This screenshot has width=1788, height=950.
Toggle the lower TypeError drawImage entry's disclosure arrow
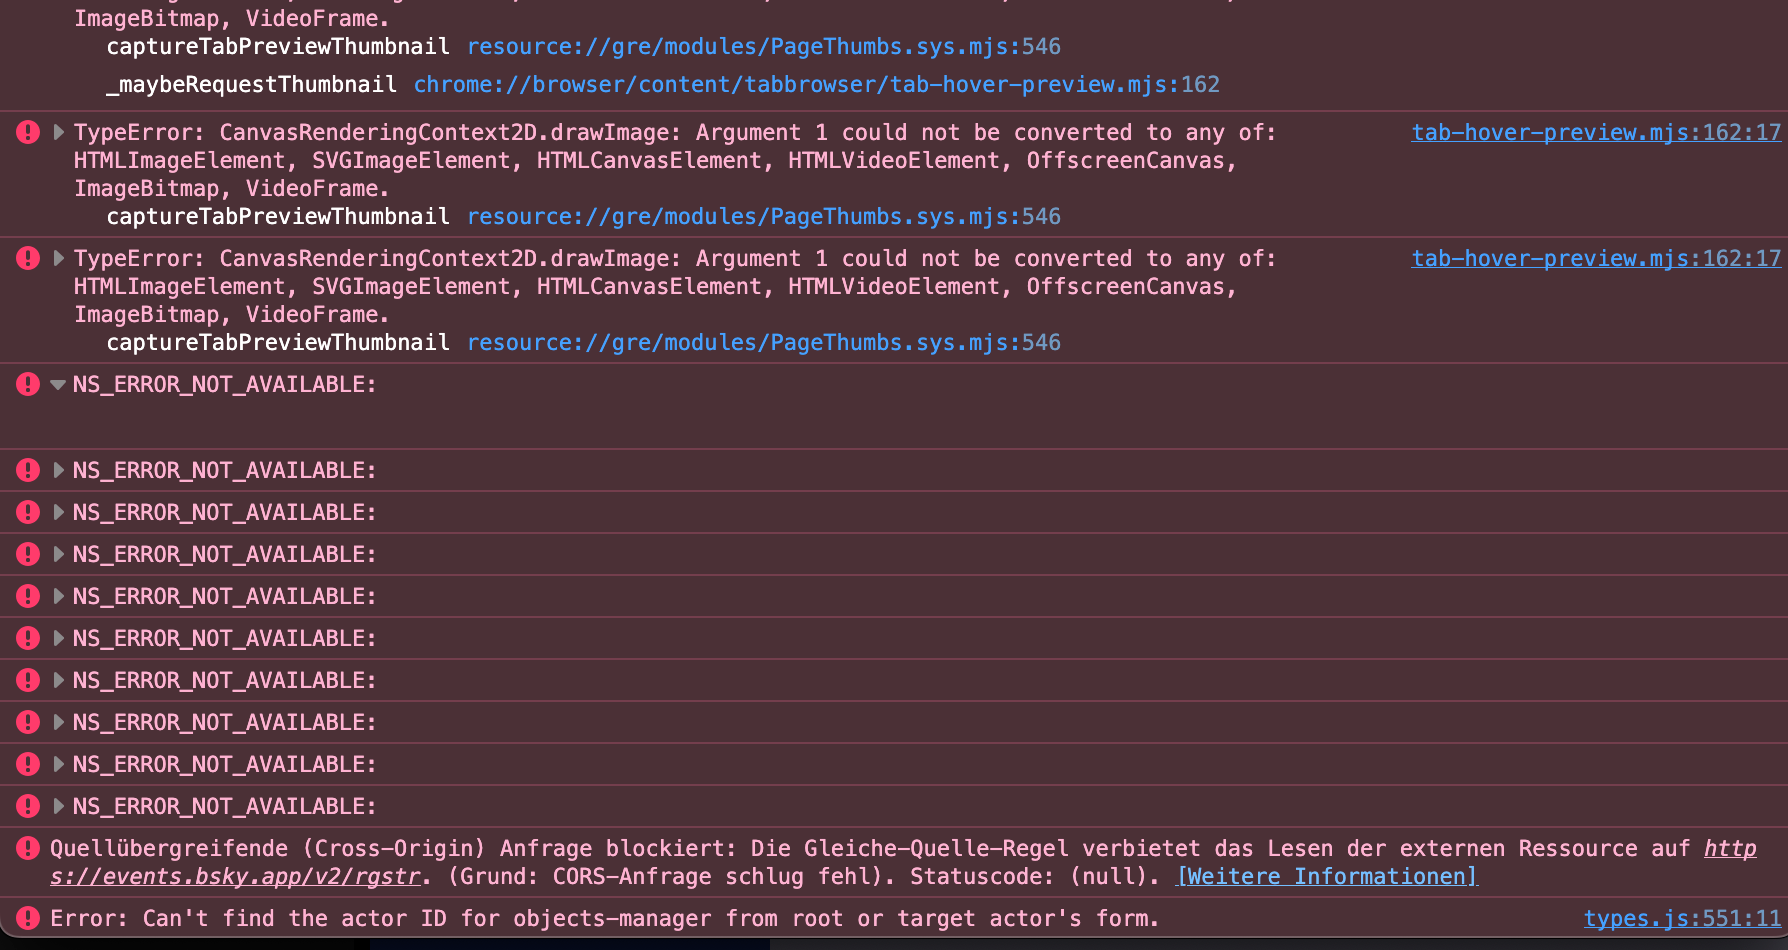58,258
